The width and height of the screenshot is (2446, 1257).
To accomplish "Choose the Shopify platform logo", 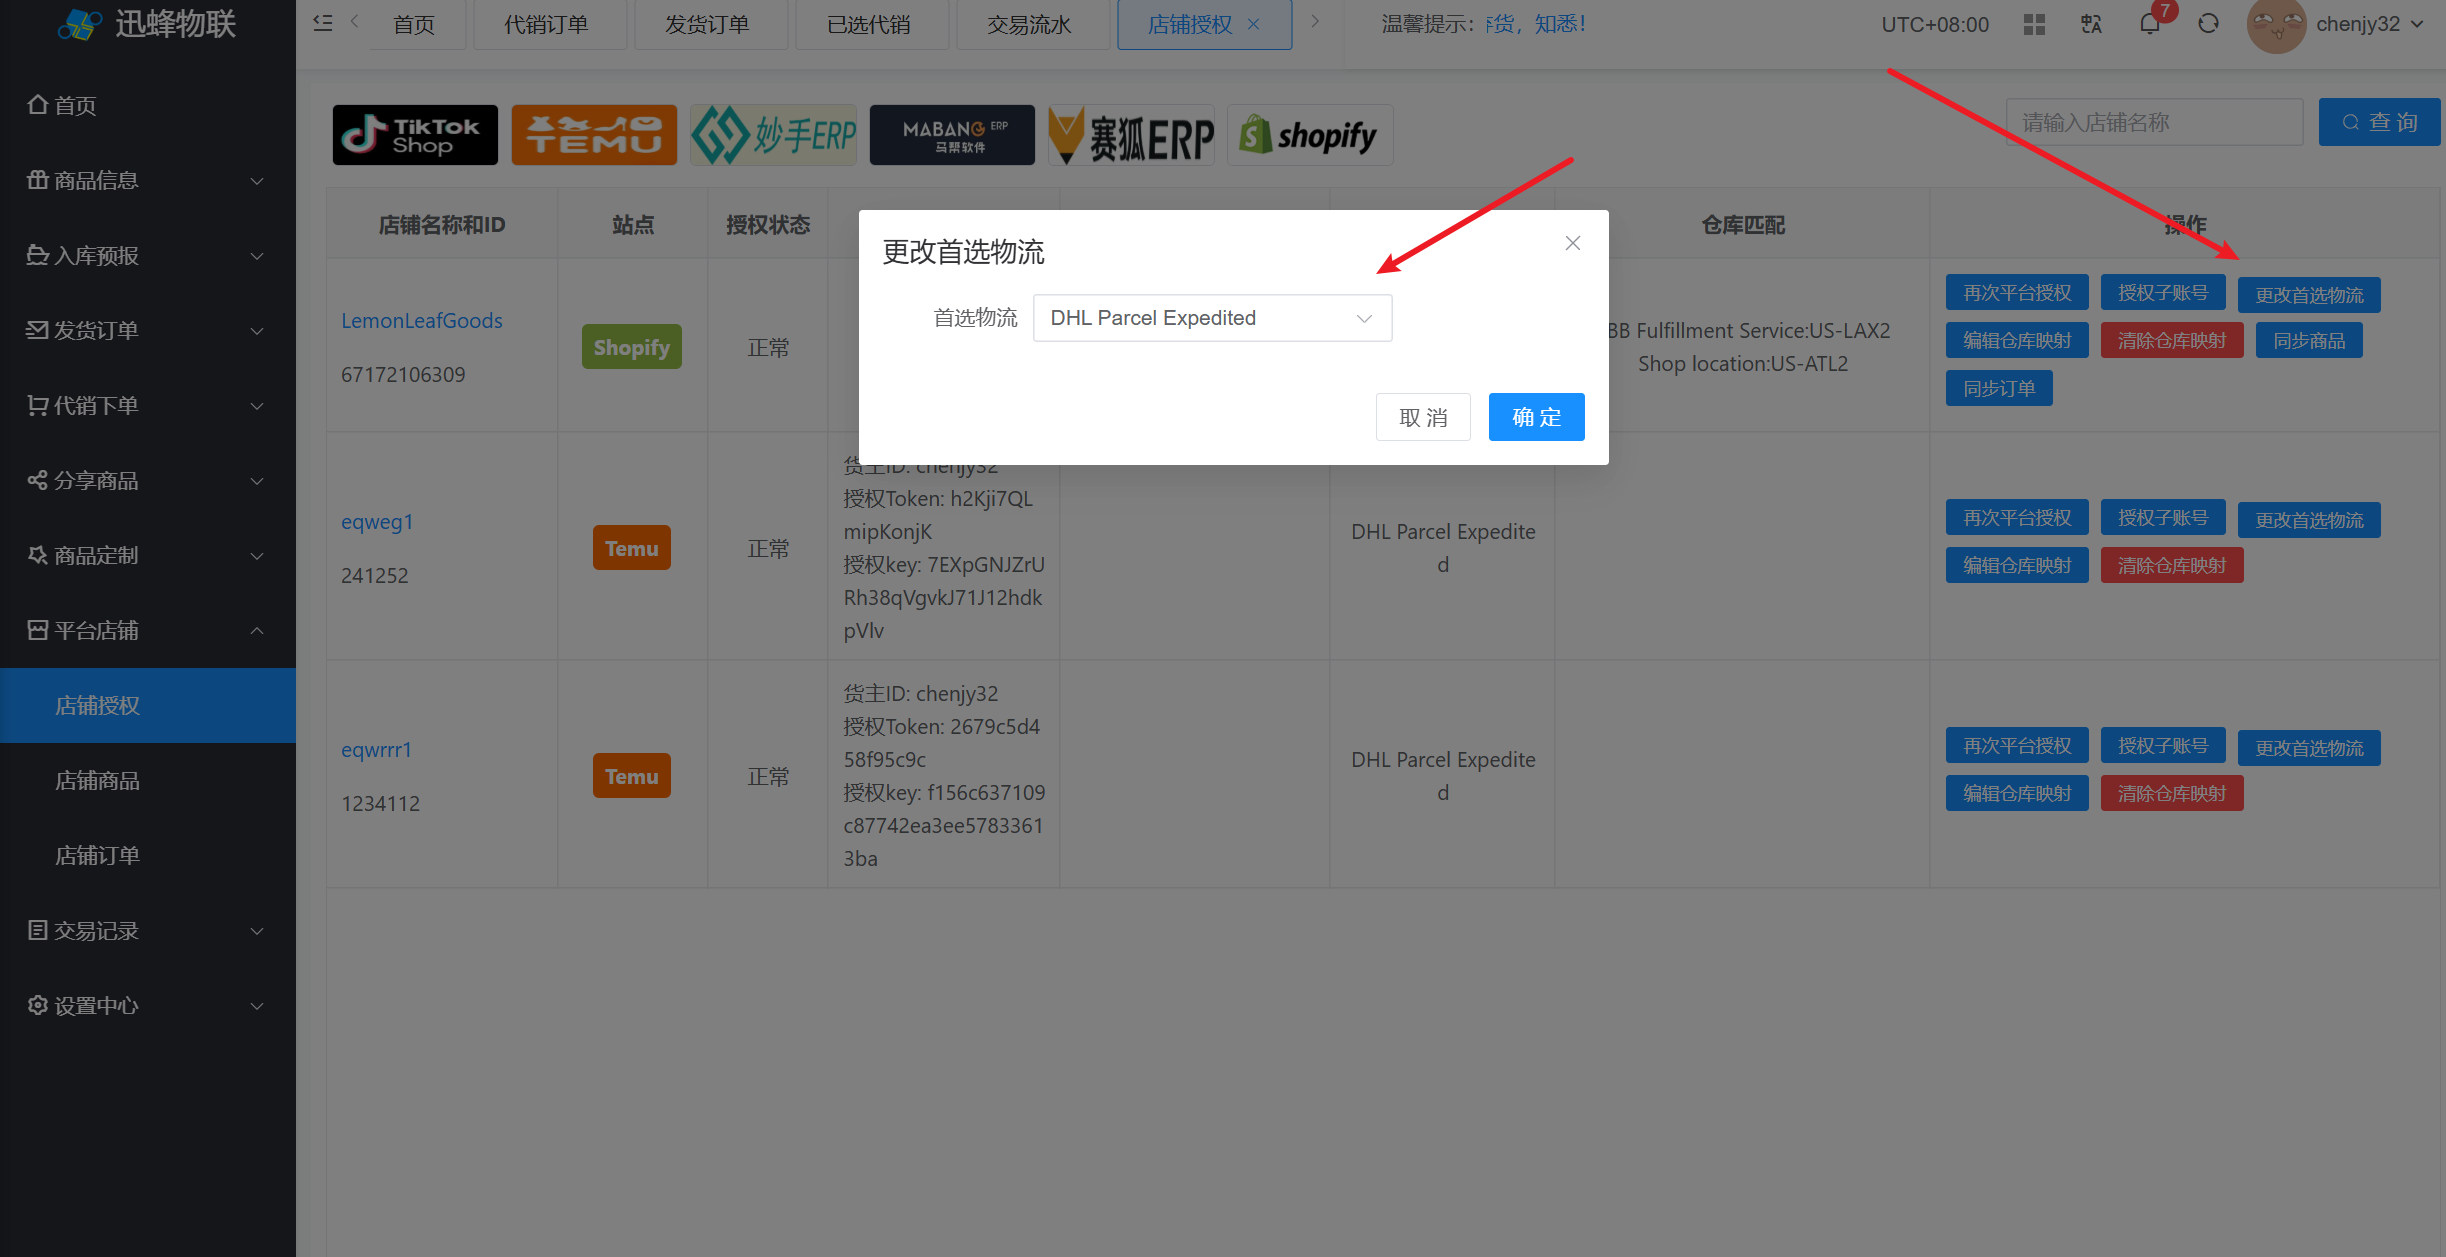I will point(1309,135).
